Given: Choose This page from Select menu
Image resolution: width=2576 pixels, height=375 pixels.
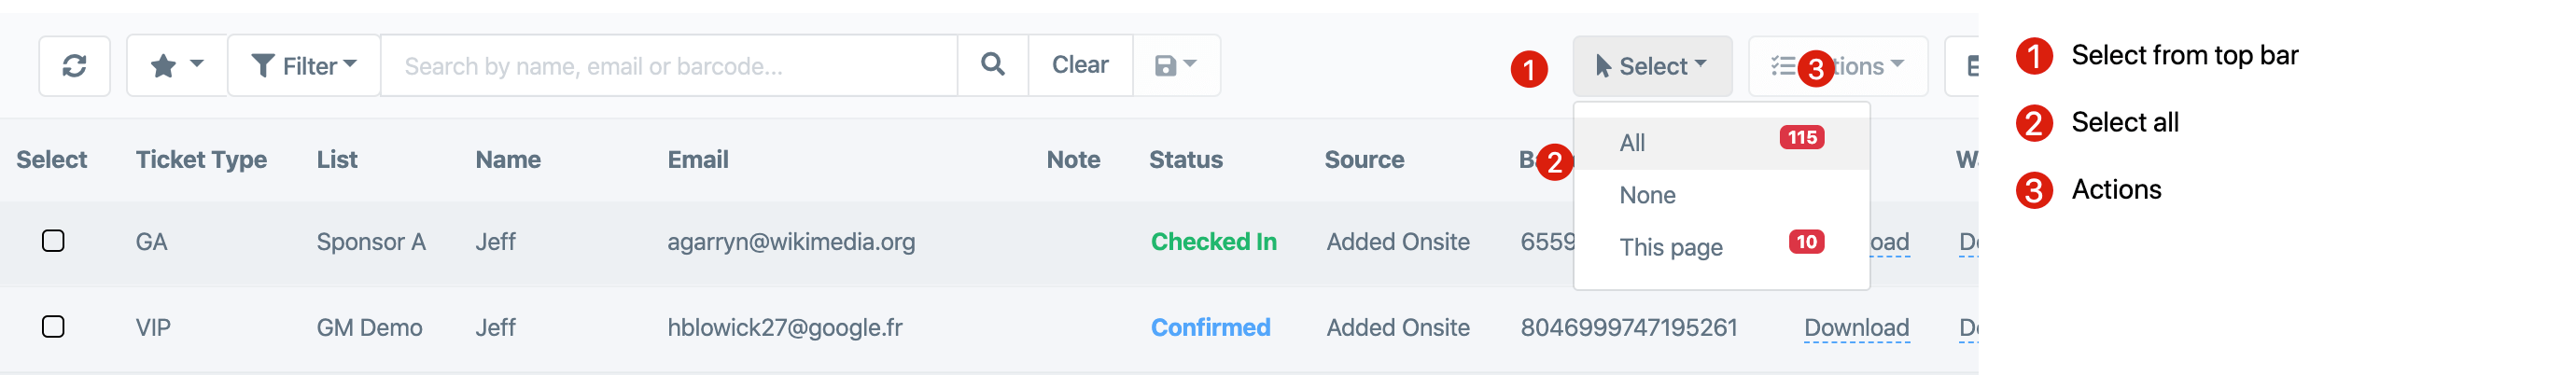Looking at the screenshot, I should click(1670, 247).
